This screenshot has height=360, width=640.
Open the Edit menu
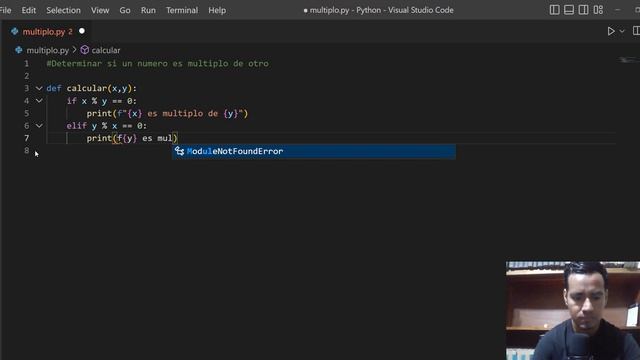coord(29,10)
